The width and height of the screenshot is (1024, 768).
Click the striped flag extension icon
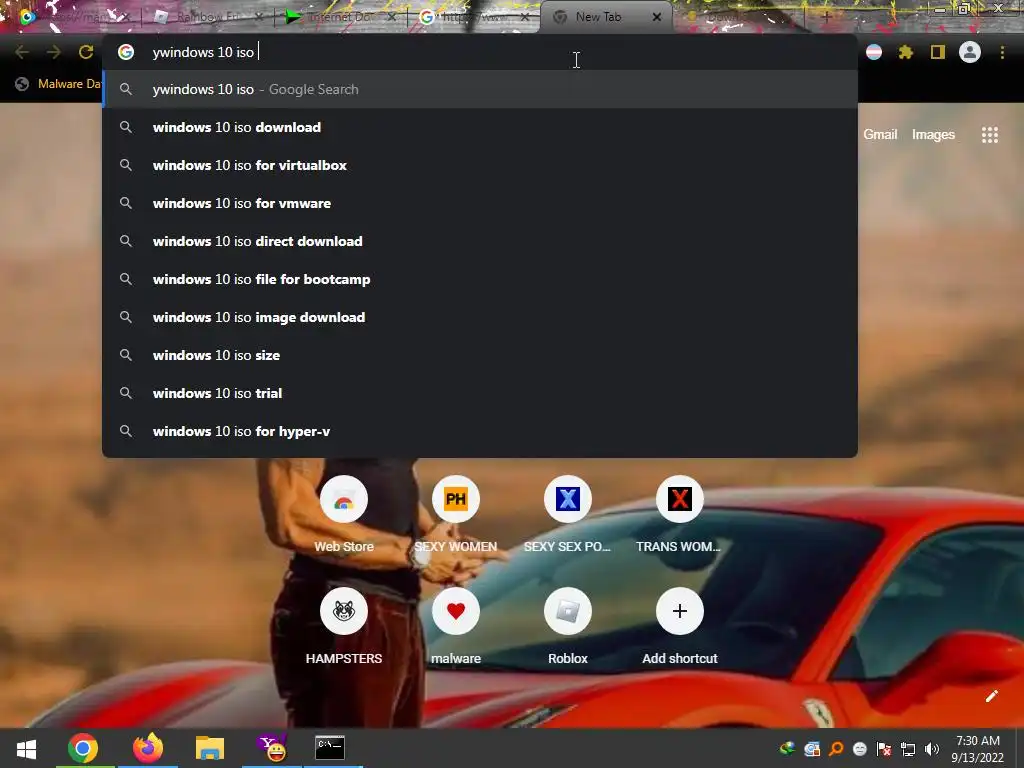[x=874, y=52]
